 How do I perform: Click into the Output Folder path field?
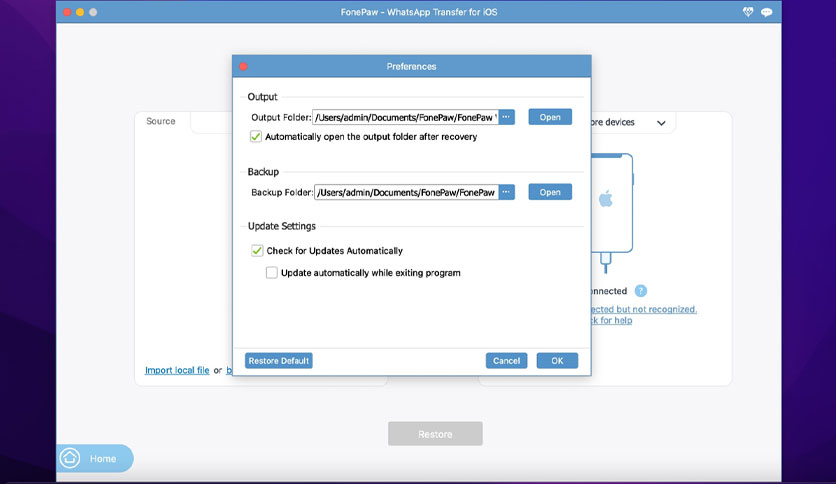[406, 117]
